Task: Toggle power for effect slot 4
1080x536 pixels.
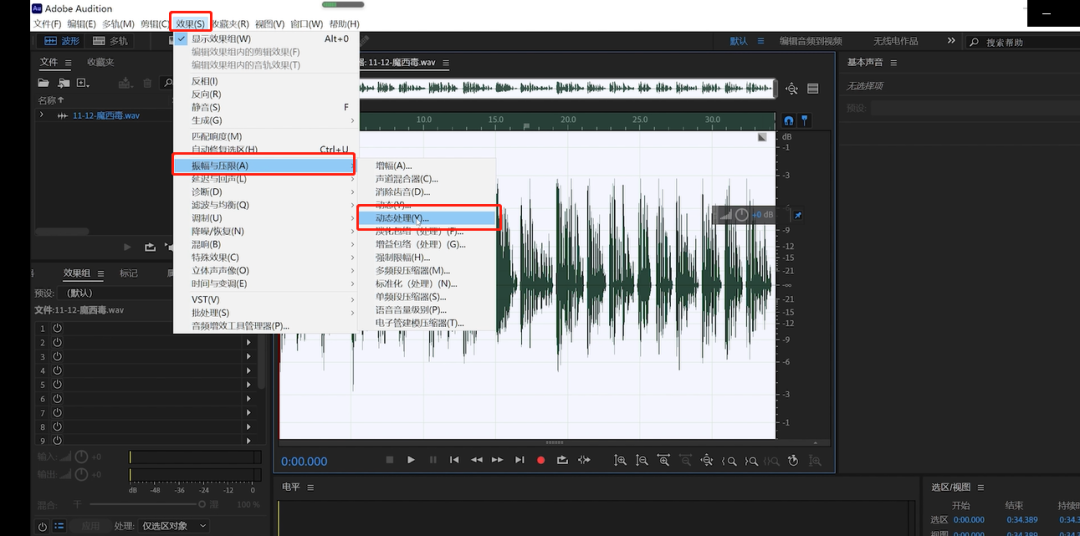Action: 57,371
